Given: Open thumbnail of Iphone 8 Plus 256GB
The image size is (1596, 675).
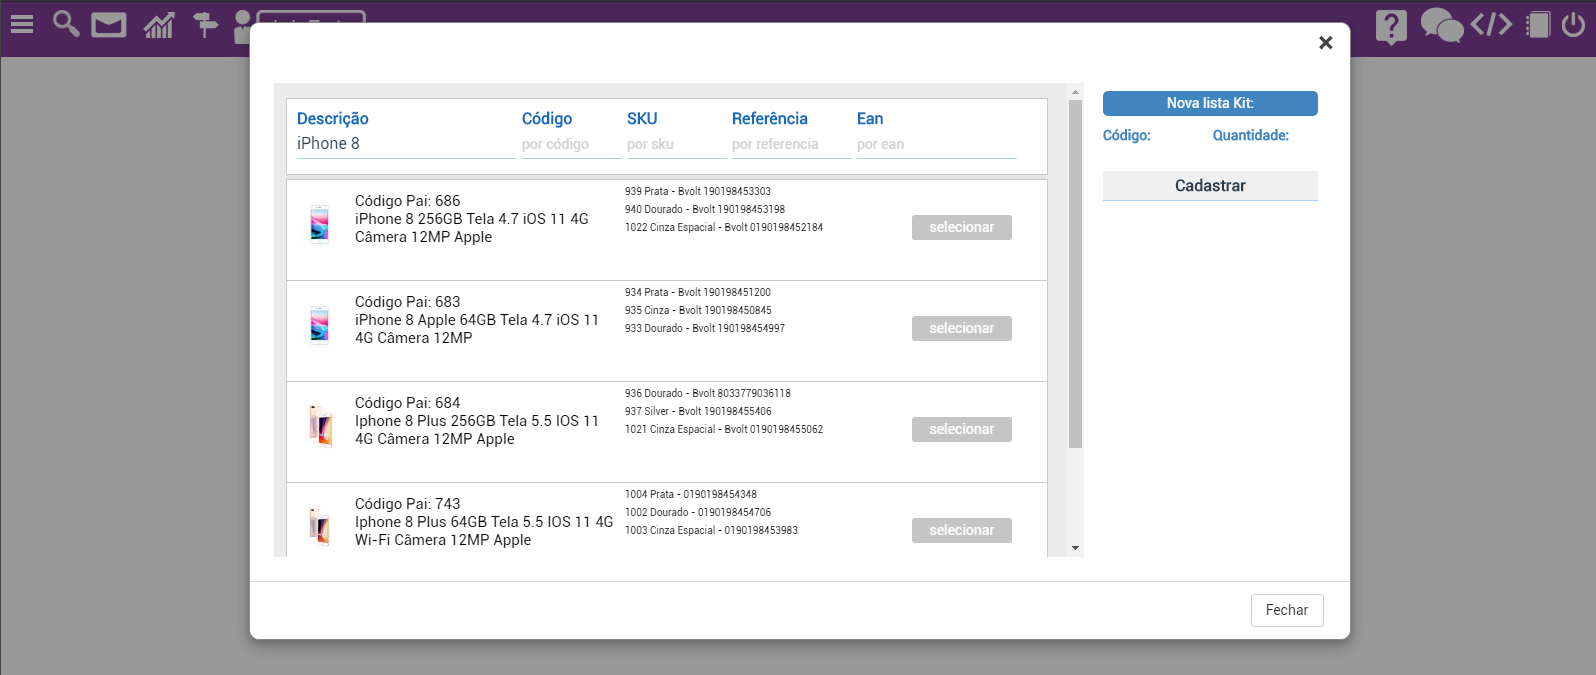Looking at the screenshot, I should pyautogui.click(x=320, y=425).
